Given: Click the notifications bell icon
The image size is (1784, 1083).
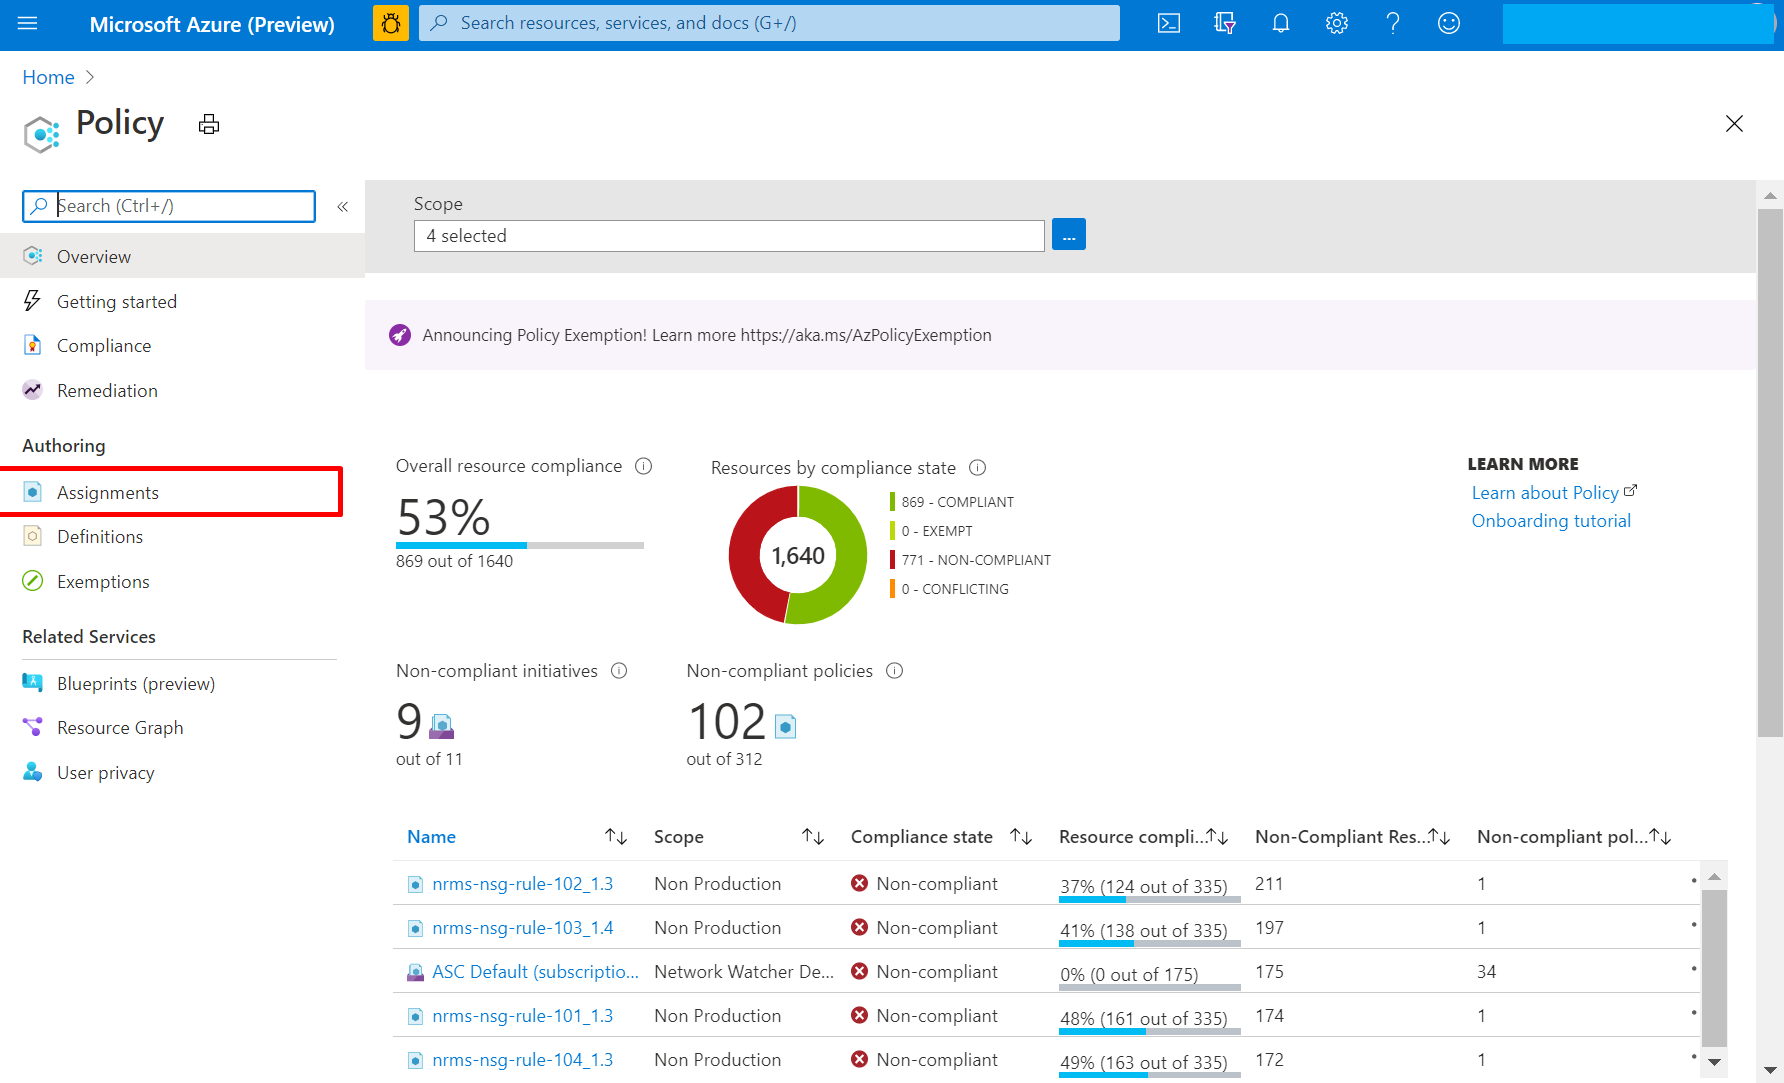Looking at the screenshot, I should click(x=1280, y=23).
